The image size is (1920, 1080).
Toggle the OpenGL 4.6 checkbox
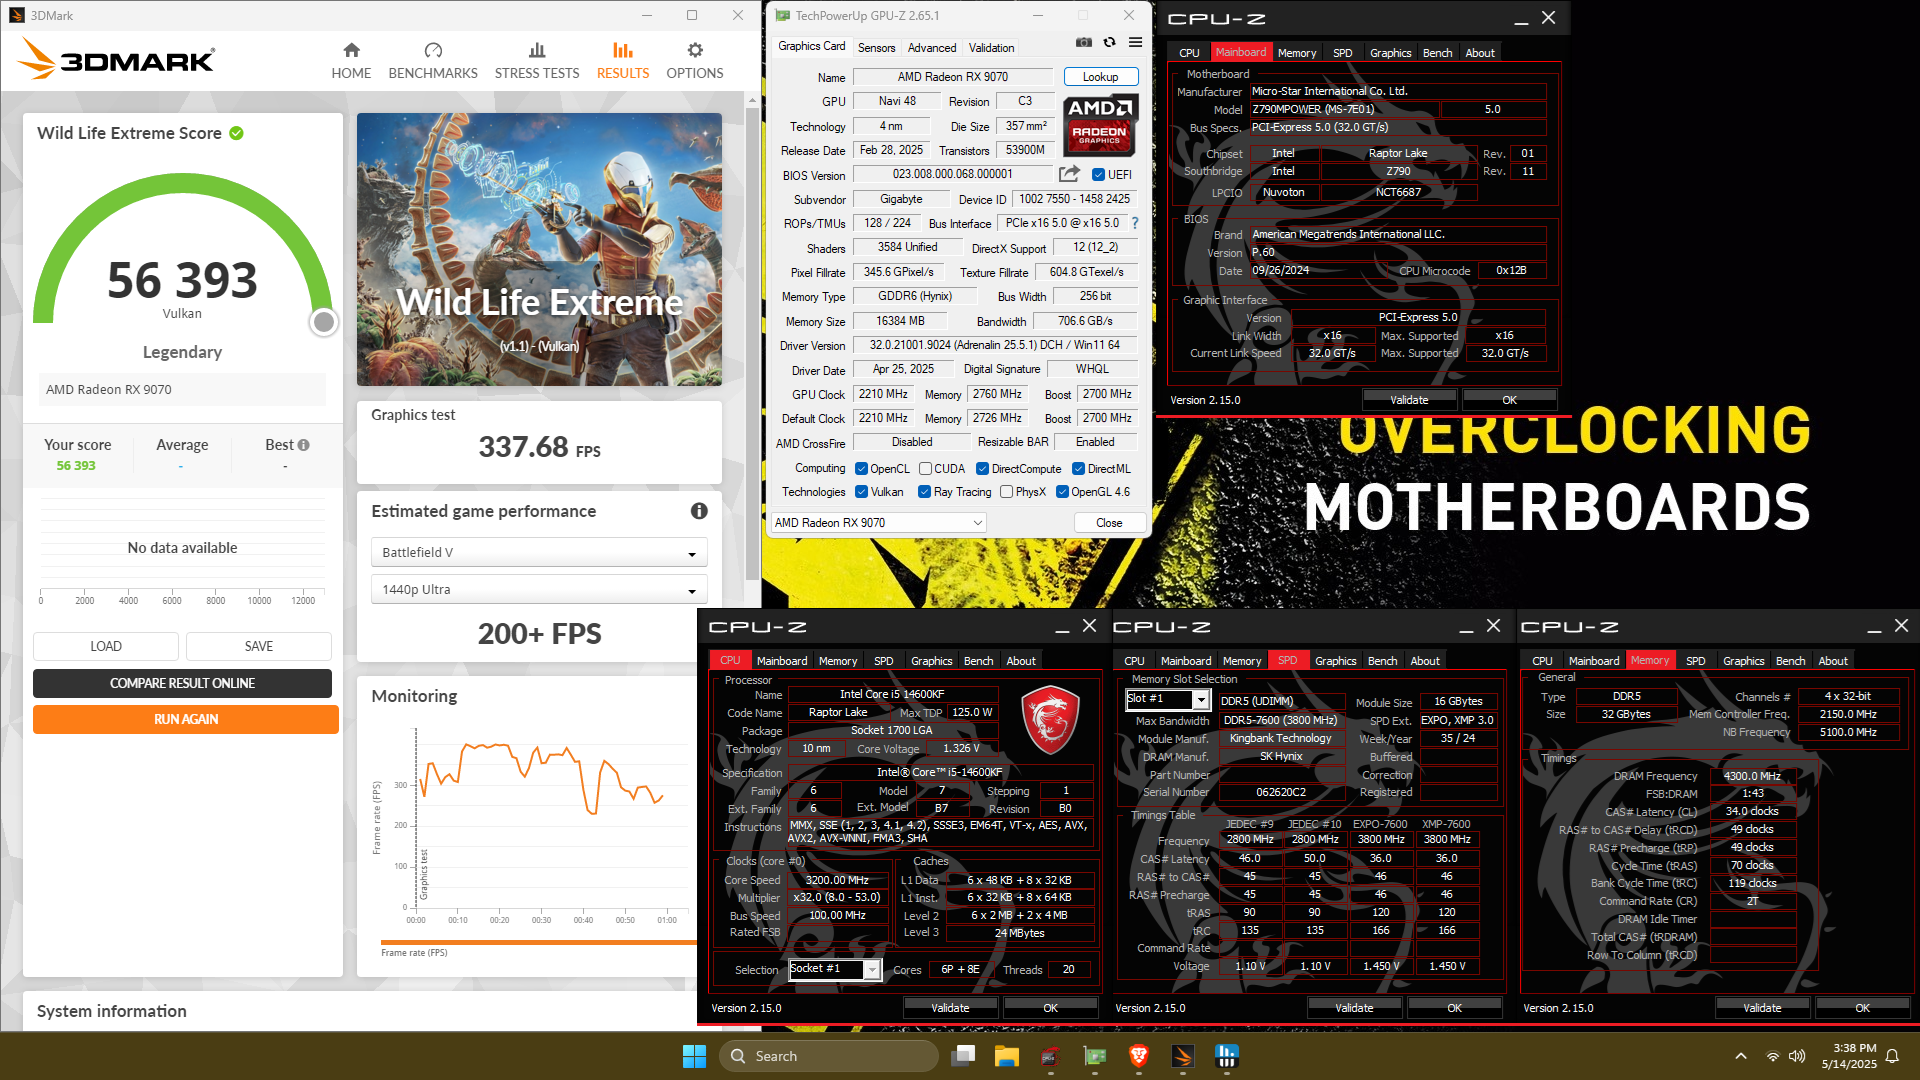tap(1062, 492)
